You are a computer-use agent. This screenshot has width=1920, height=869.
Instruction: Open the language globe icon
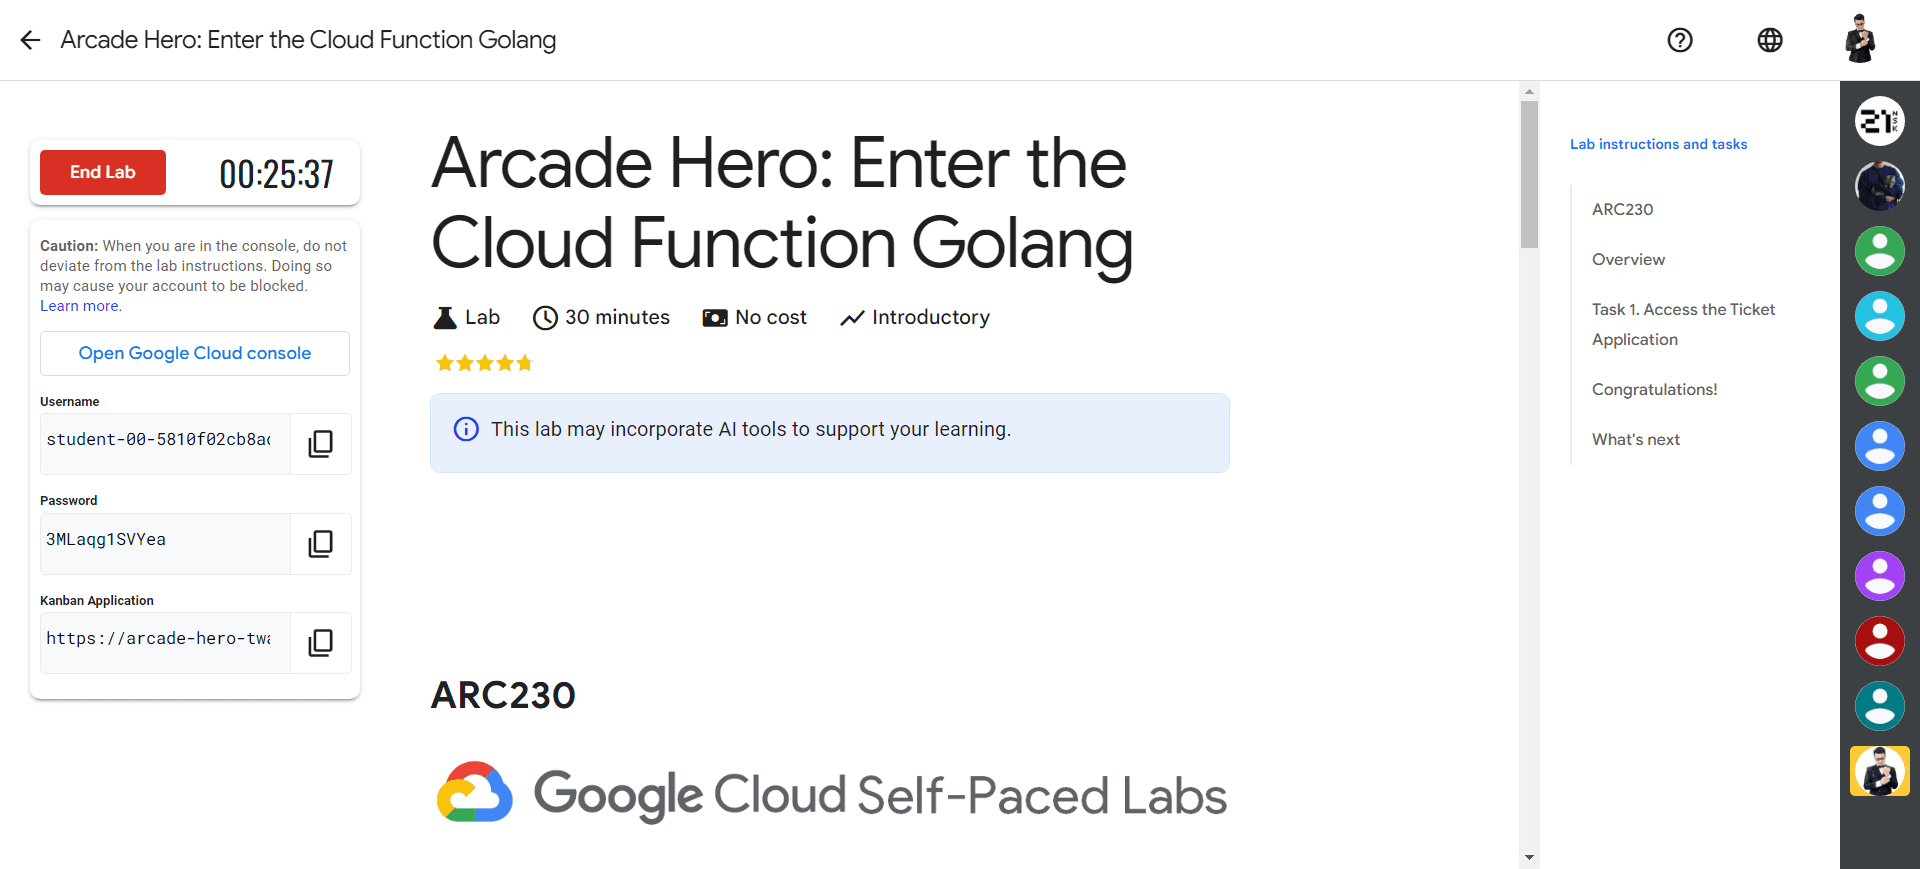tap(1770, 40)
